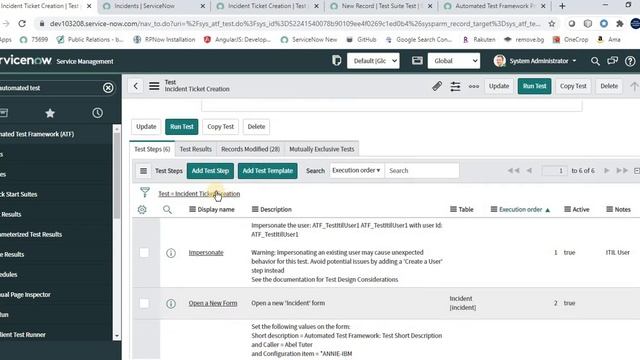
Task: Personalize list columns with the gear icon
Action: (x=142, y=209)
